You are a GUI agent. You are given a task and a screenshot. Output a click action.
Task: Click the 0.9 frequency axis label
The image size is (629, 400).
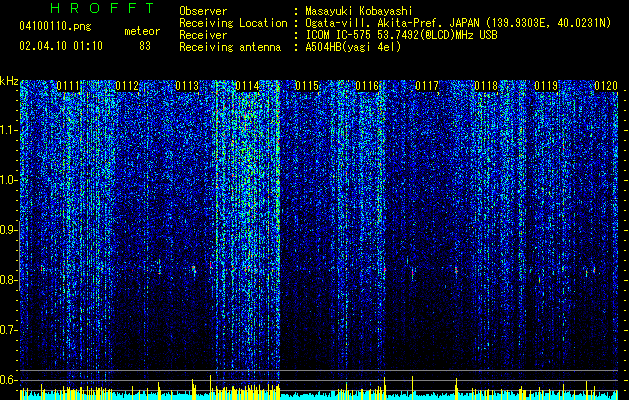[9, 230]
